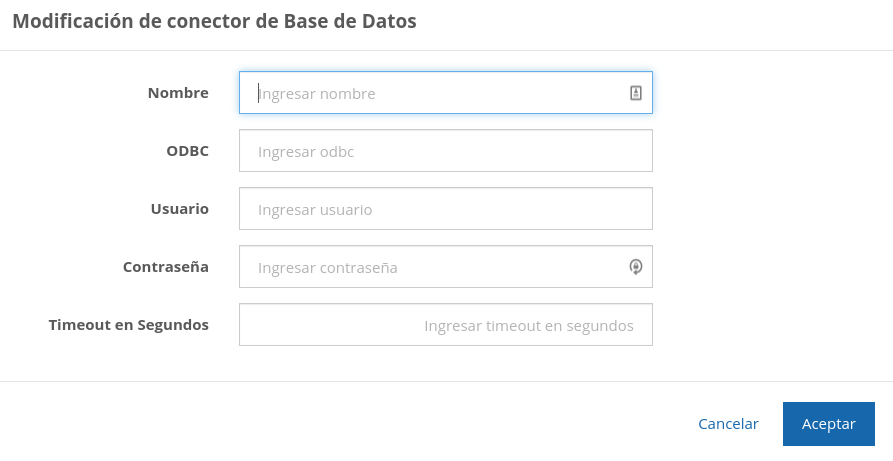Click the 'Ingresar nombre' placeholder text
Viewport: 893px width, 461px height.
pyautogui.click(x=317, y=94)
